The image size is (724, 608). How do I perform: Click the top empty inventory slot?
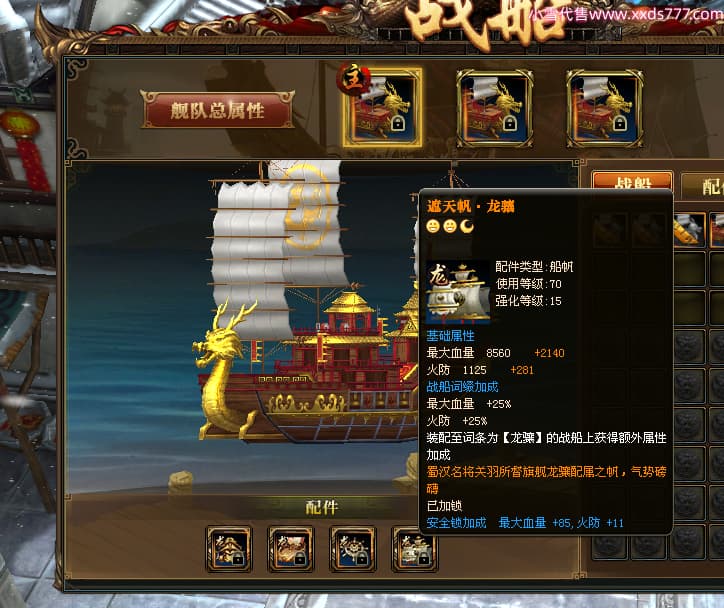click(x=688, y=269)
